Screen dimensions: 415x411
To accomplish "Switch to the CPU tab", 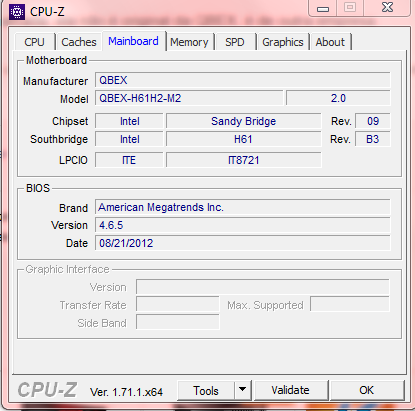I will (x=34, y=42).
